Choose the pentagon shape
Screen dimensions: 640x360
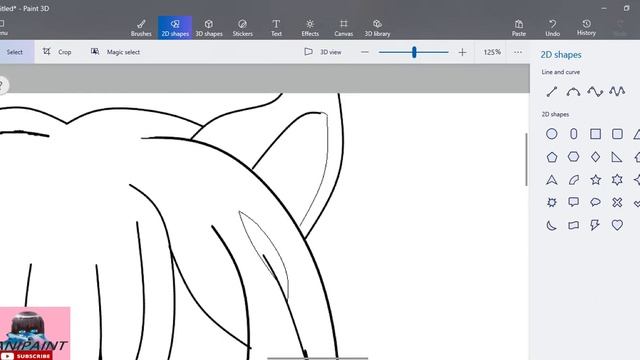pyautogui.click(x=552, y=157)
